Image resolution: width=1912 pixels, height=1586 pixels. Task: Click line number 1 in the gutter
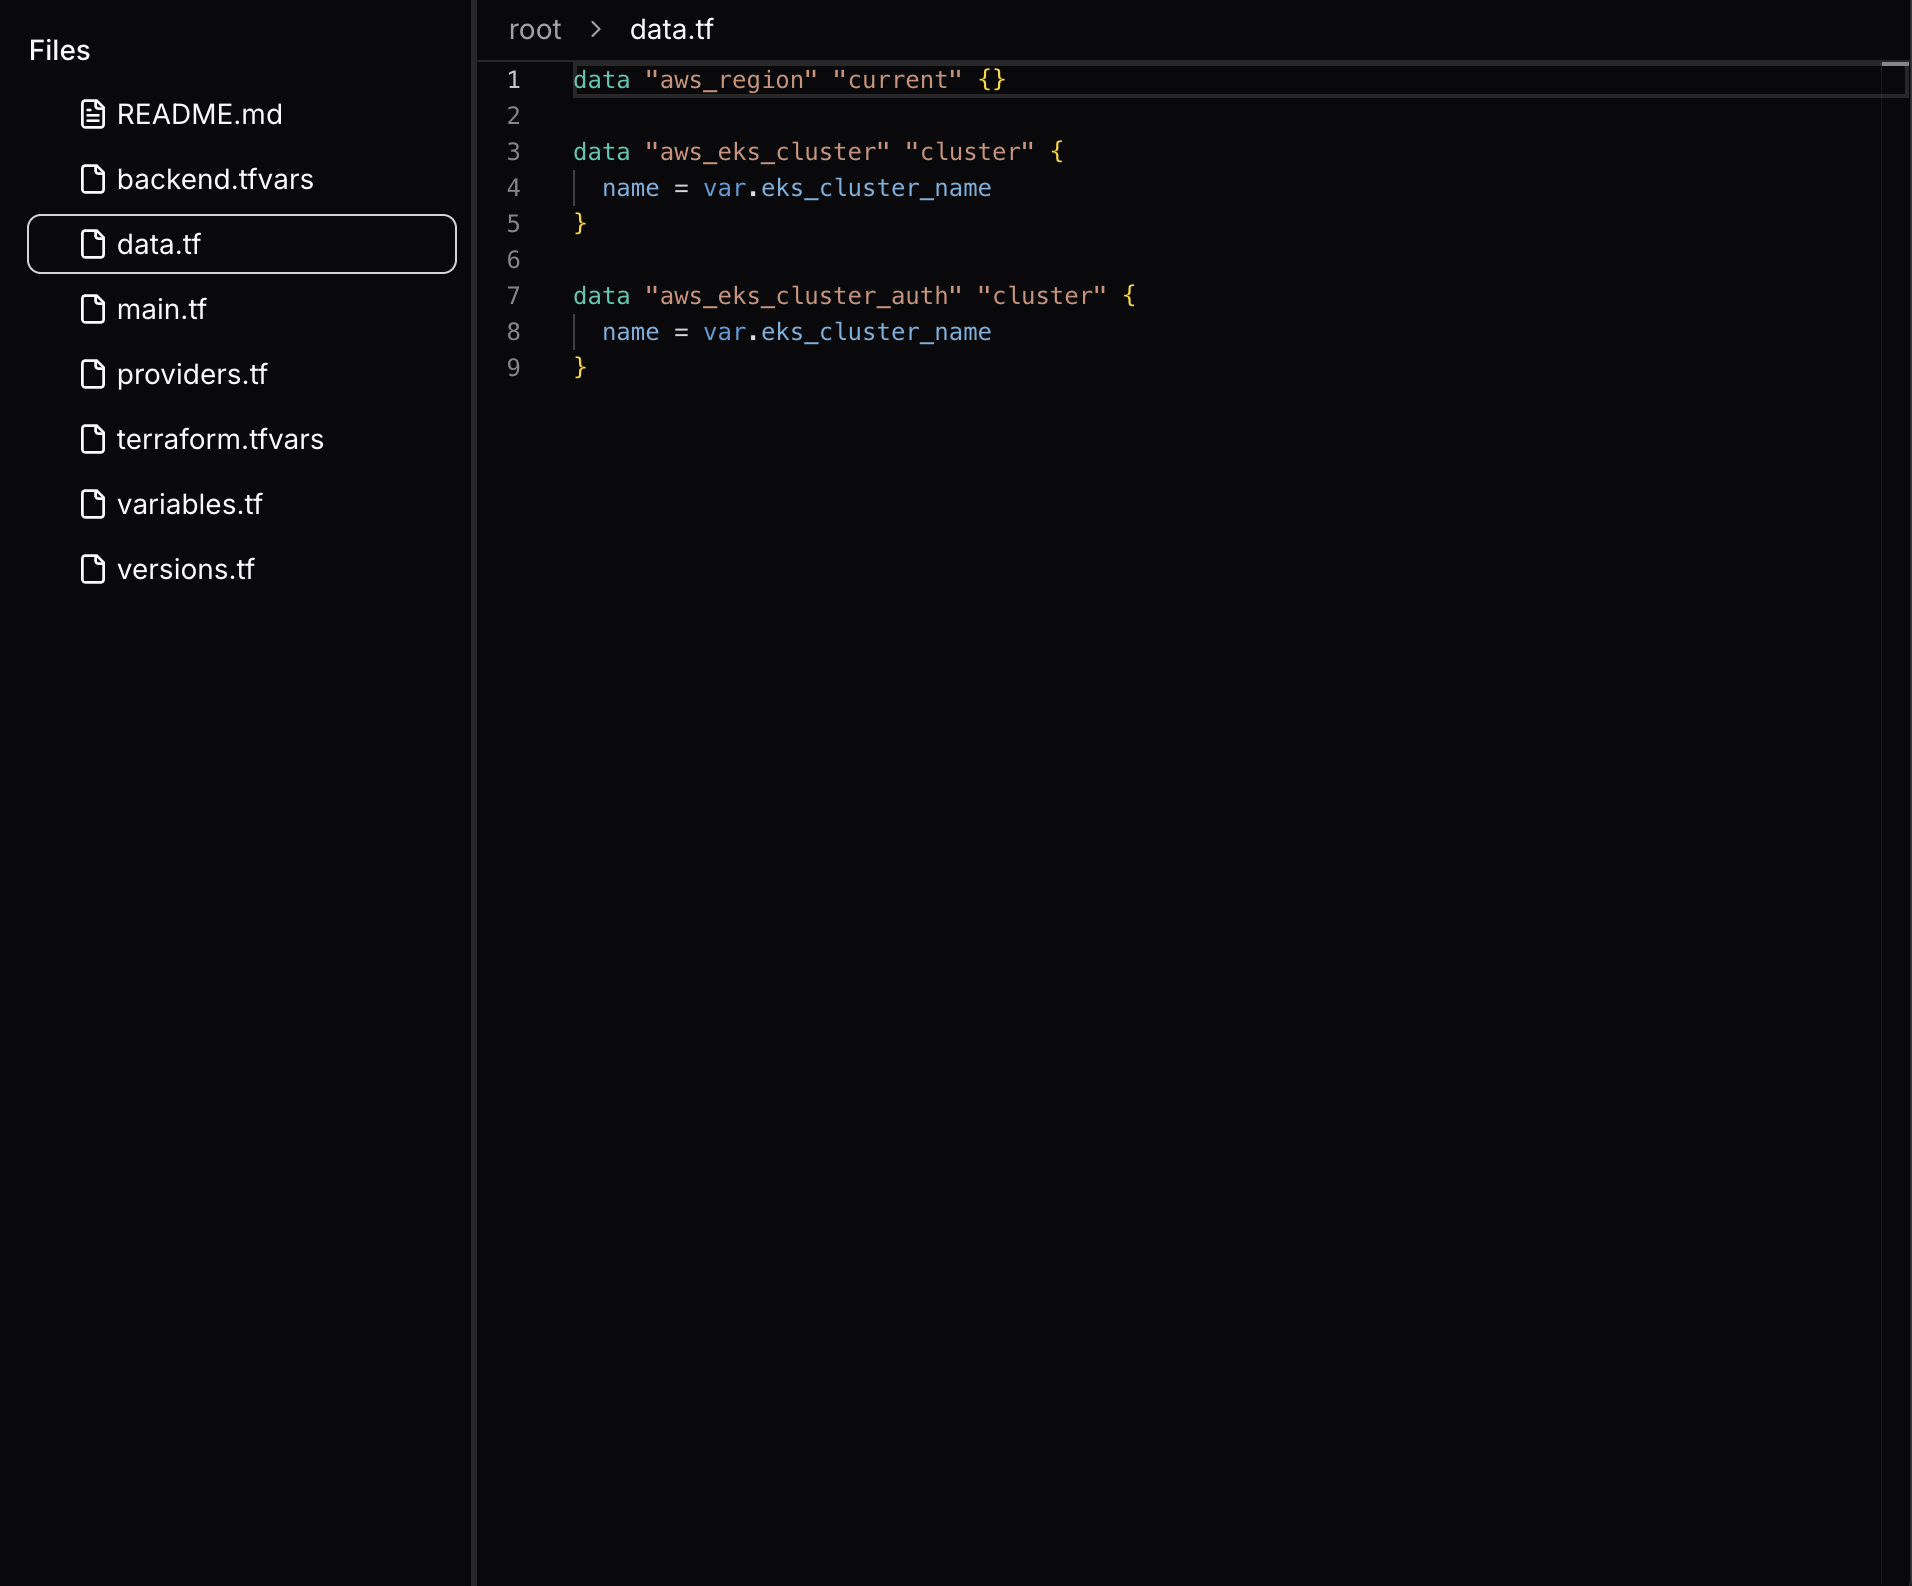(x=514, y=80)
